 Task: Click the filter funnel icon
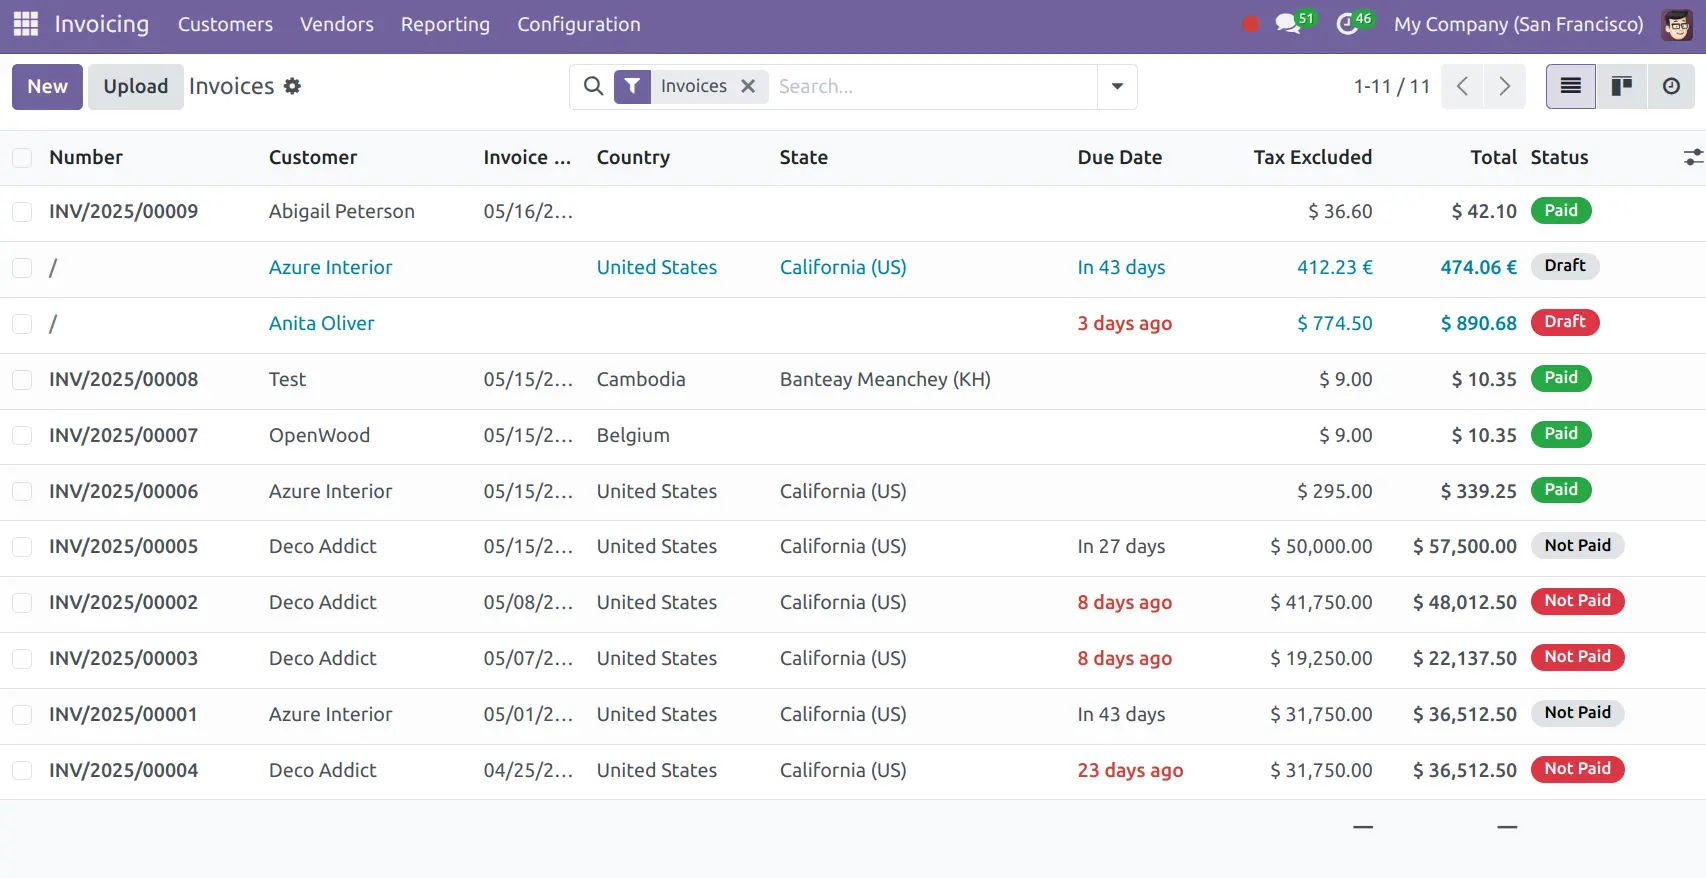[x=632, y=87]
